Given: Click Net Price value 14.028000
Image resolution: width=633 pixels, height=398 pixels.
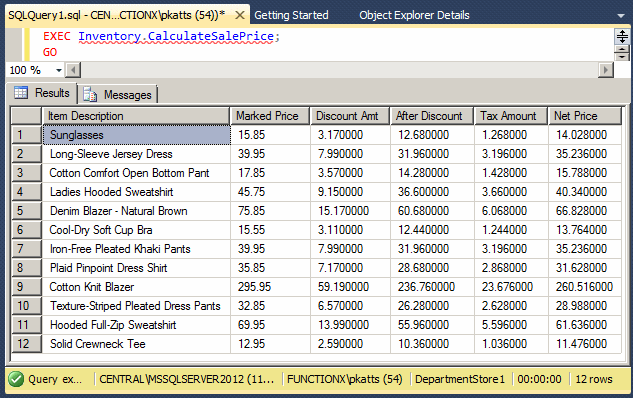Looking at the screenshot, I should point(585,135).
